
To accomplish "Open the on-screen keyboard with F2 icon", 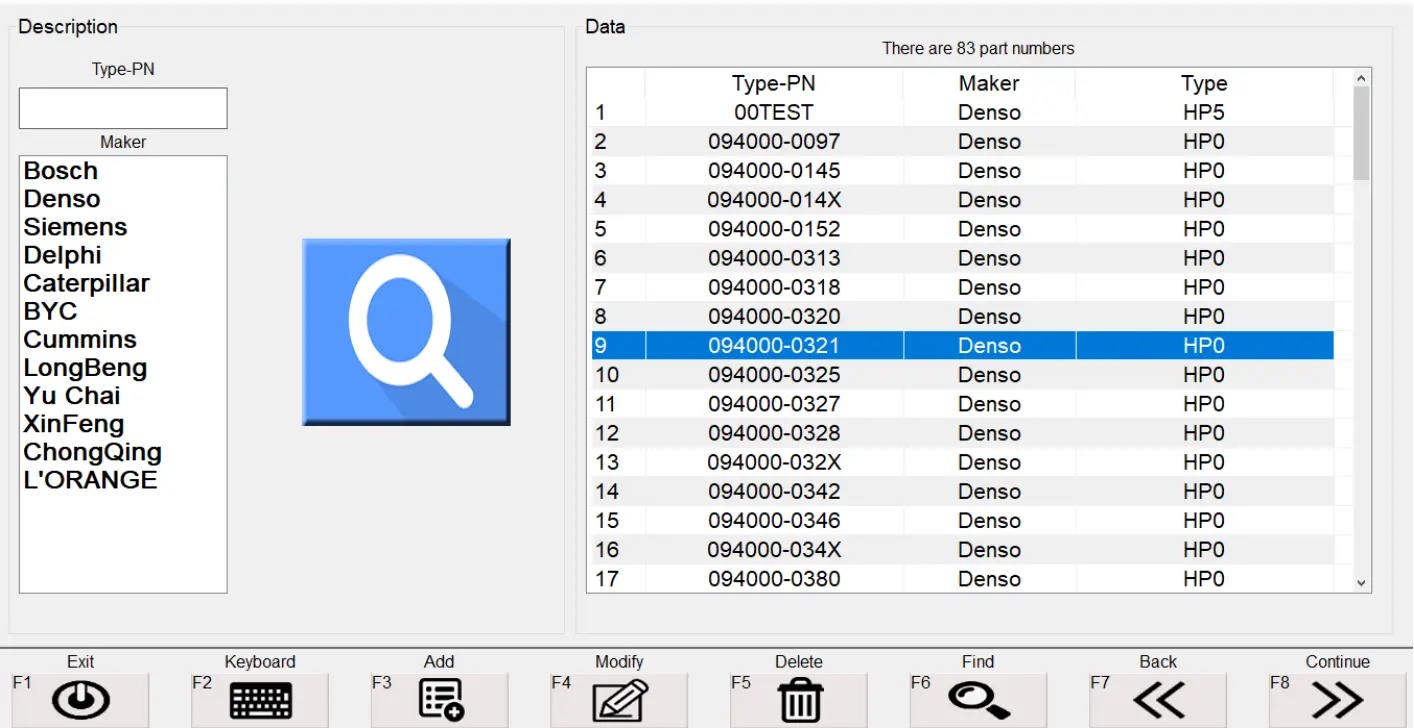I will click(x=261, y=699).
